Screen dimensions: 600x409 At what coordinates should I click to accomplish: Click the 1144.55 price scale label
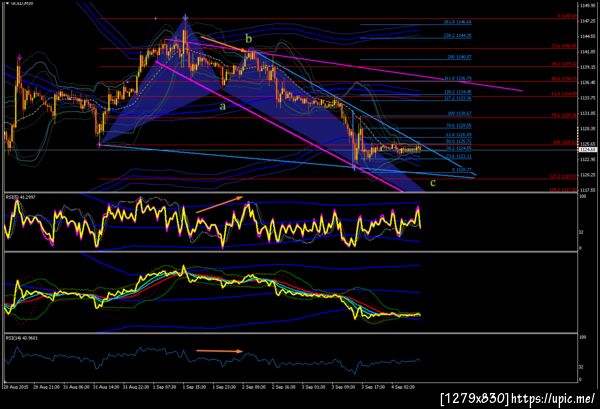click(587, 36)
